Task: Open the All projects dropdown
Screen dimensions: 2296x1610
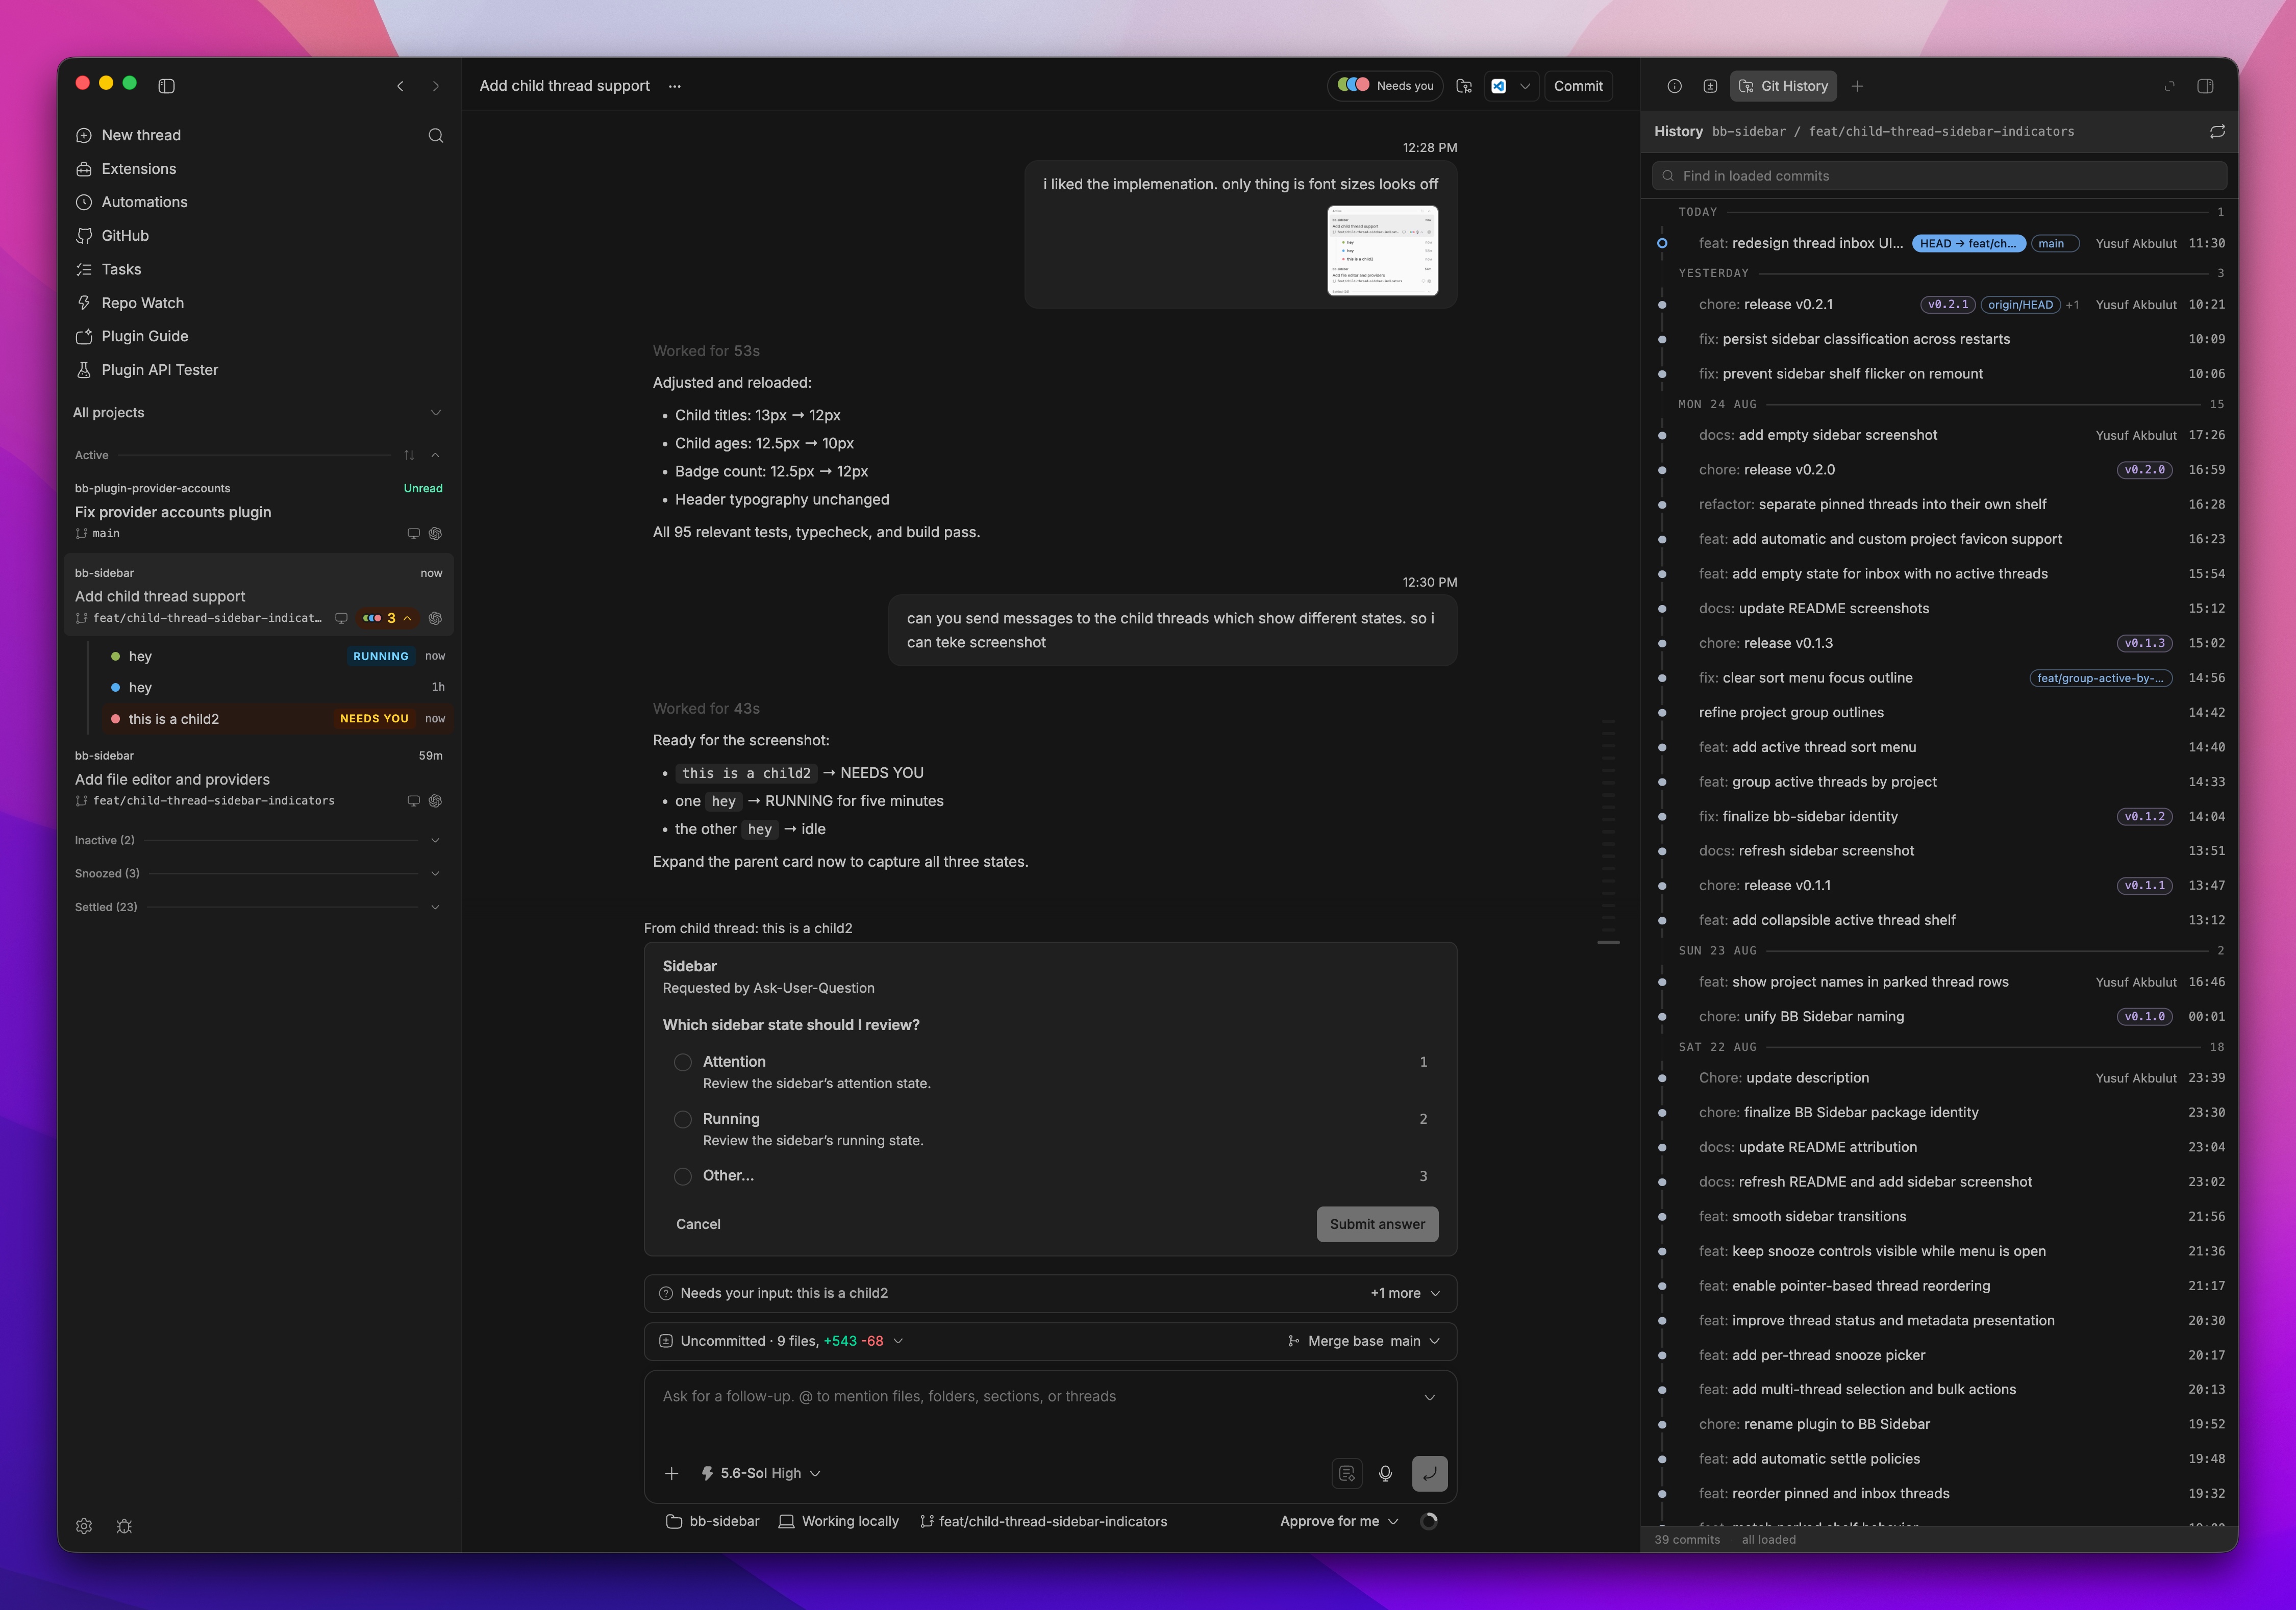Action: 257,412
